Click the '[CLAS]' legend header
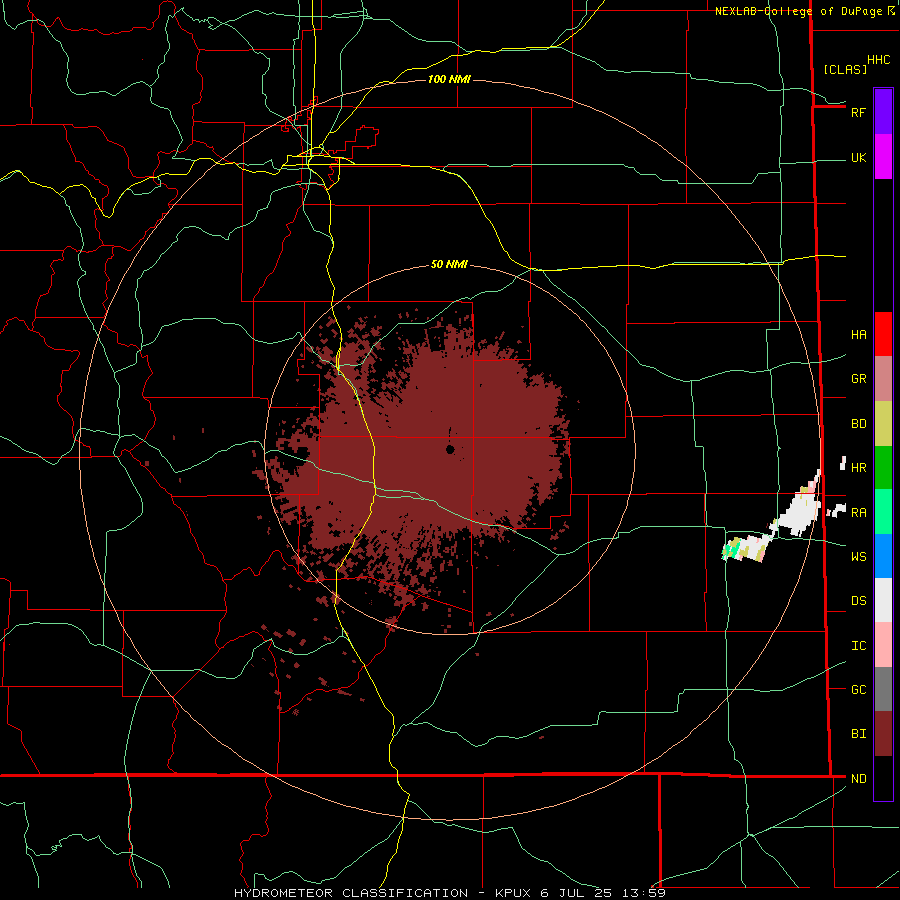 [845, 70]
